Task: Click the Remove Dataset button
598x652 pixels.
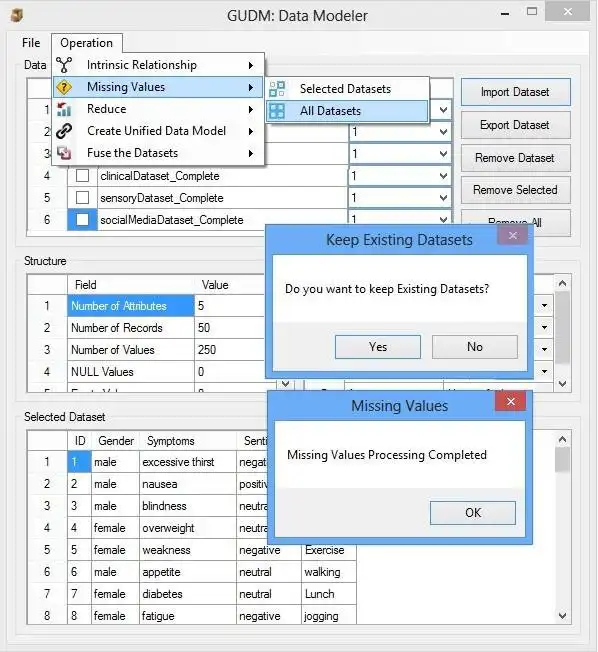Action: tap(516, 158)
